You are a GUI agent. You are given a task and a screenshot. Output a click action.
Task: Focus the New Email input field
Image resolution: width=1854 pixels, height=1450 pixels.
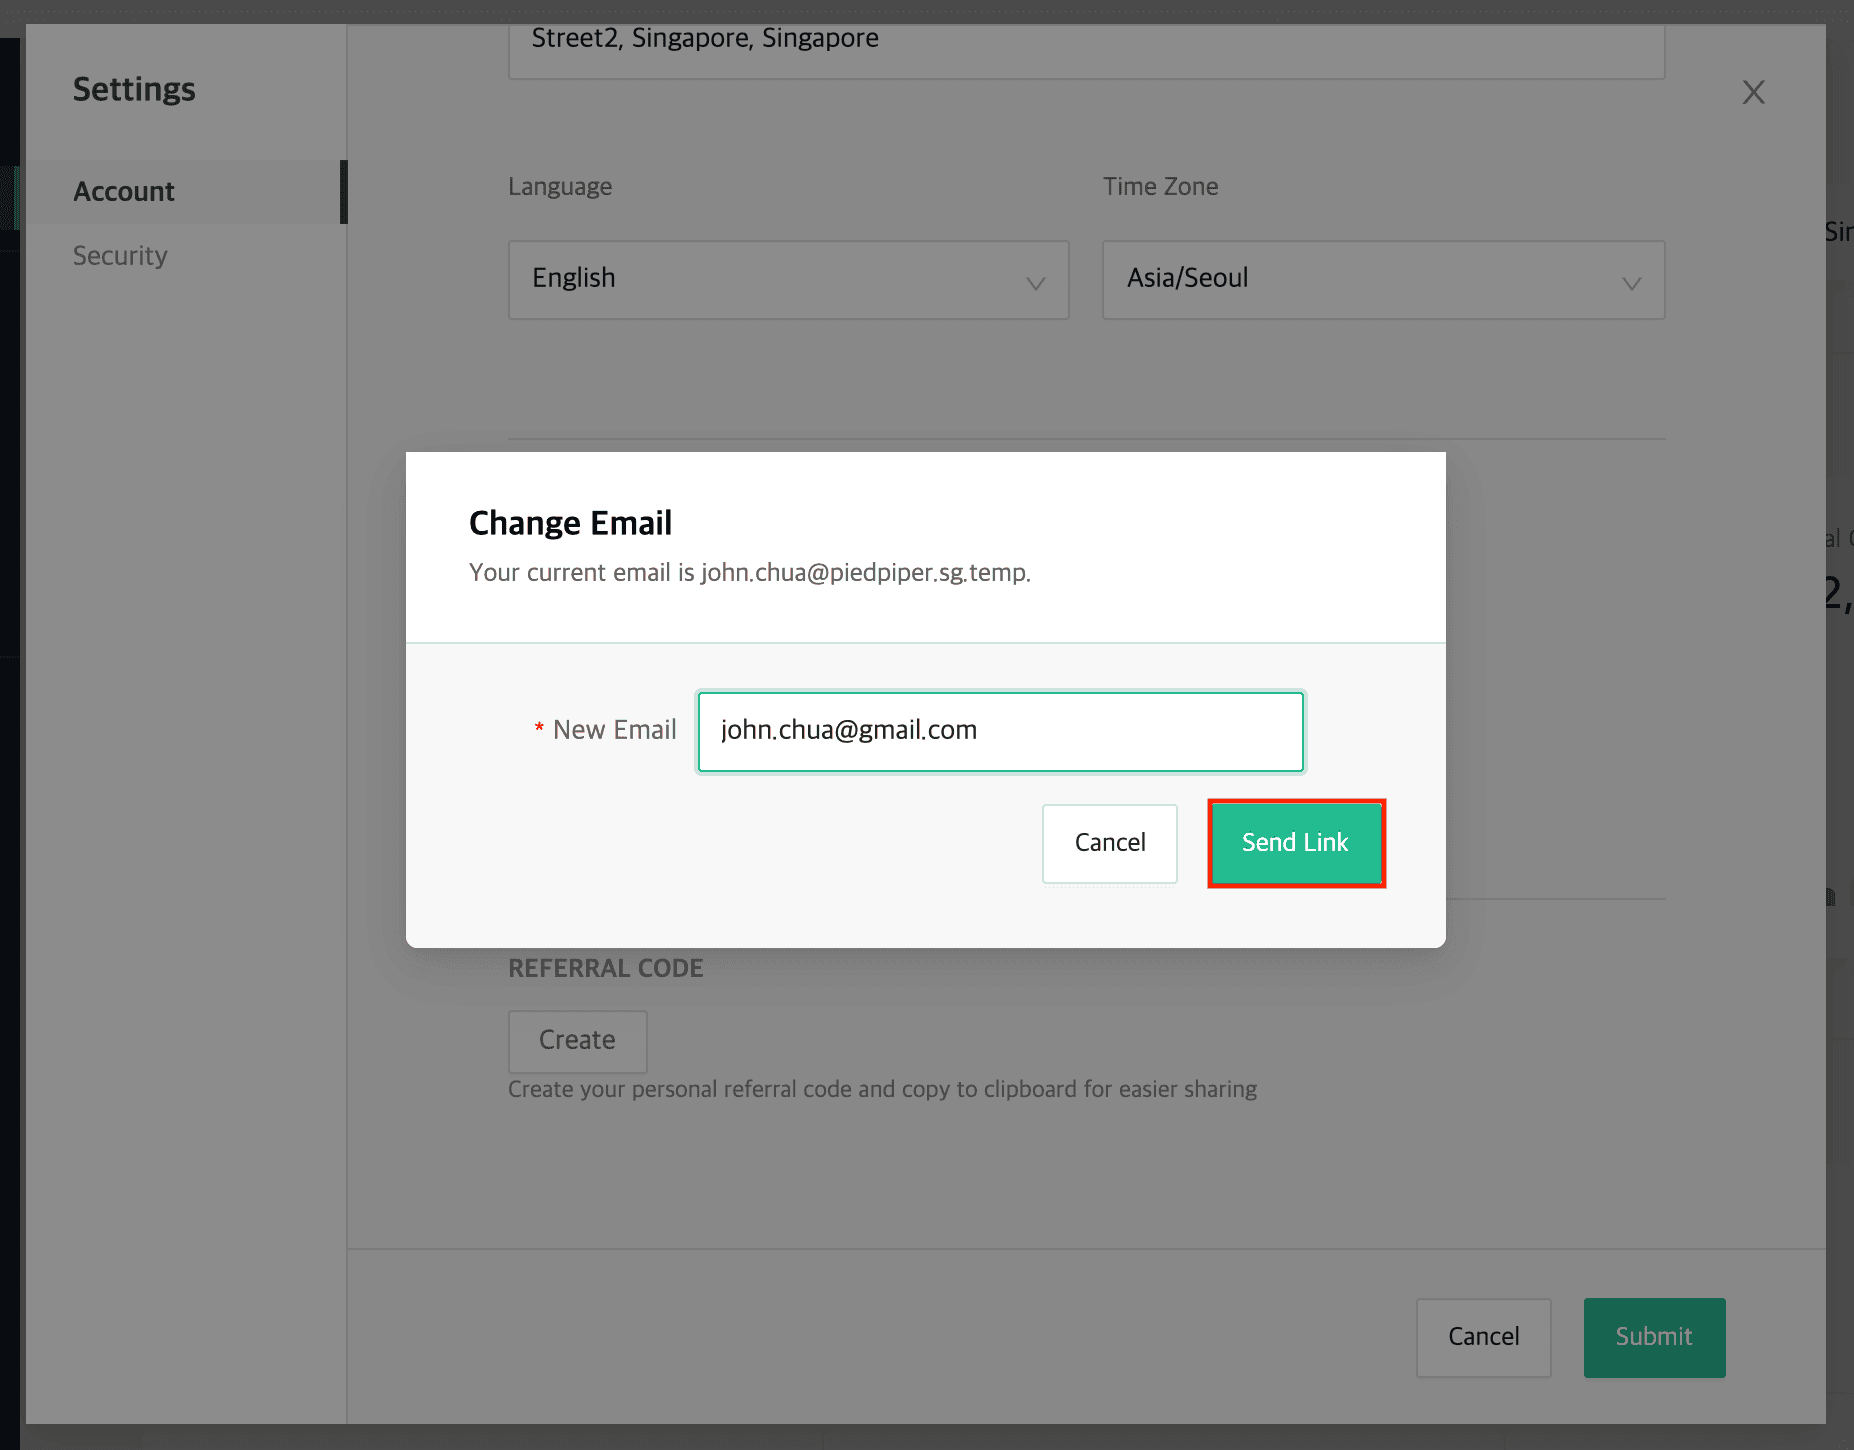tap(1001, 731)
